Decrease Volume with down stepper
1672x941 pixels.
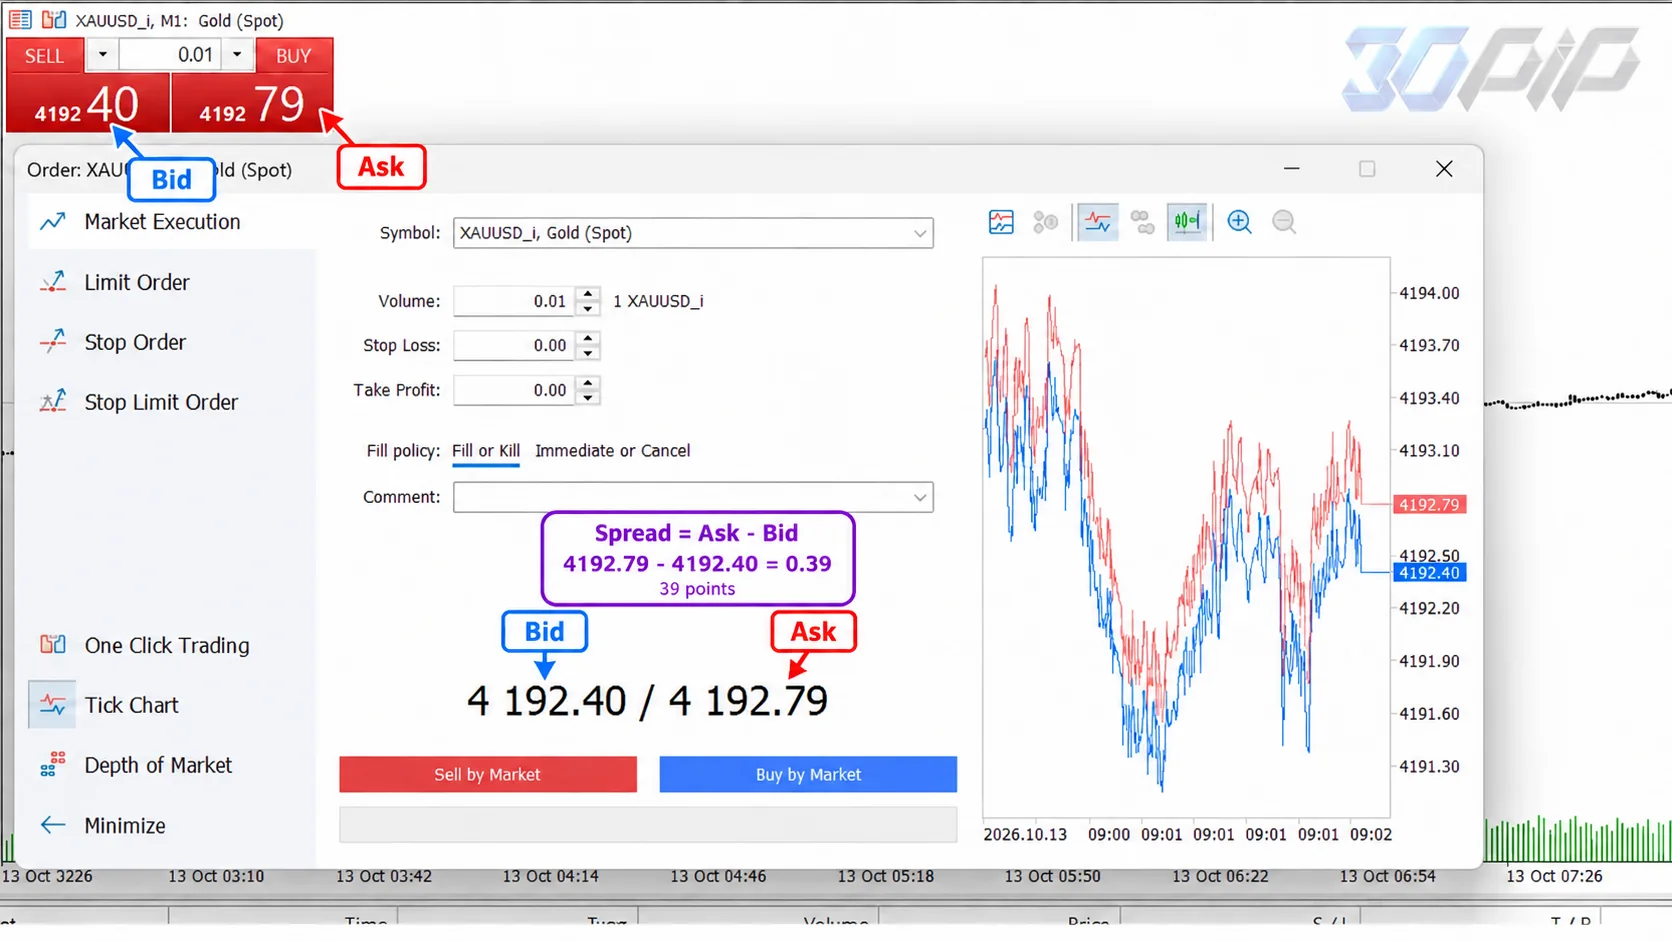(588, 308)
